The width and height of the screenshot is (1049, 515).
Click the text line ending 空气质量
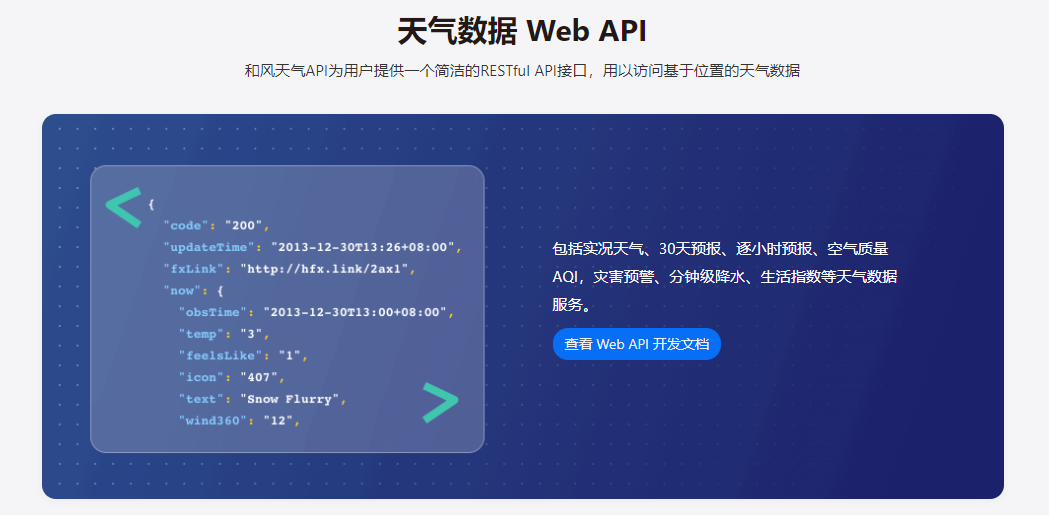coord(721,249)
